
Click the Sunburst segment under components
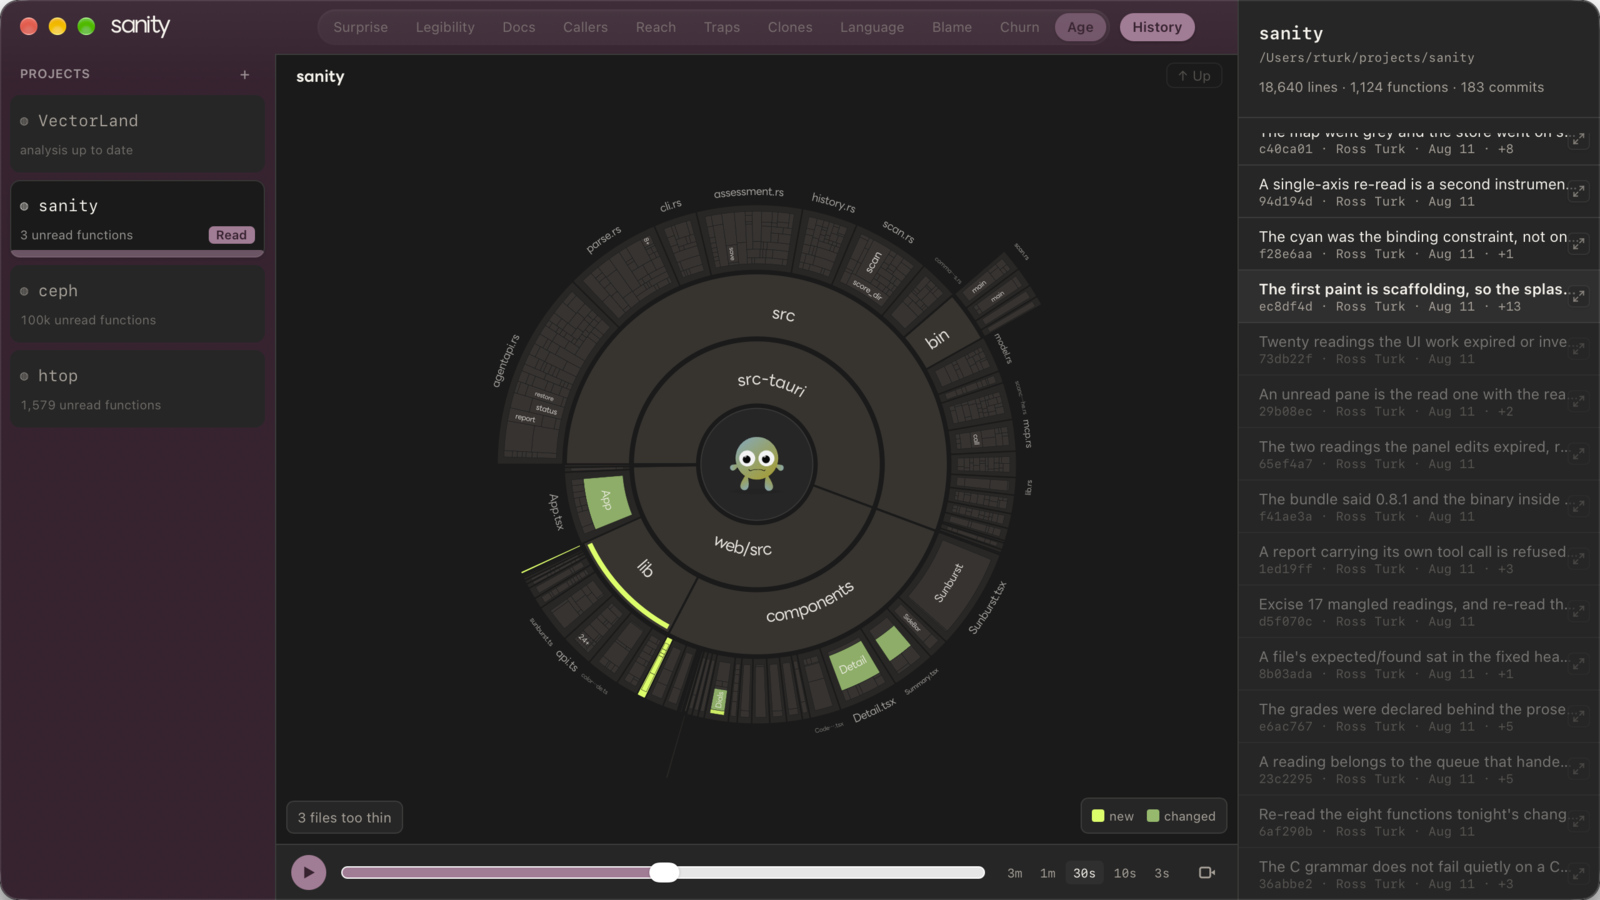point(949,583)
